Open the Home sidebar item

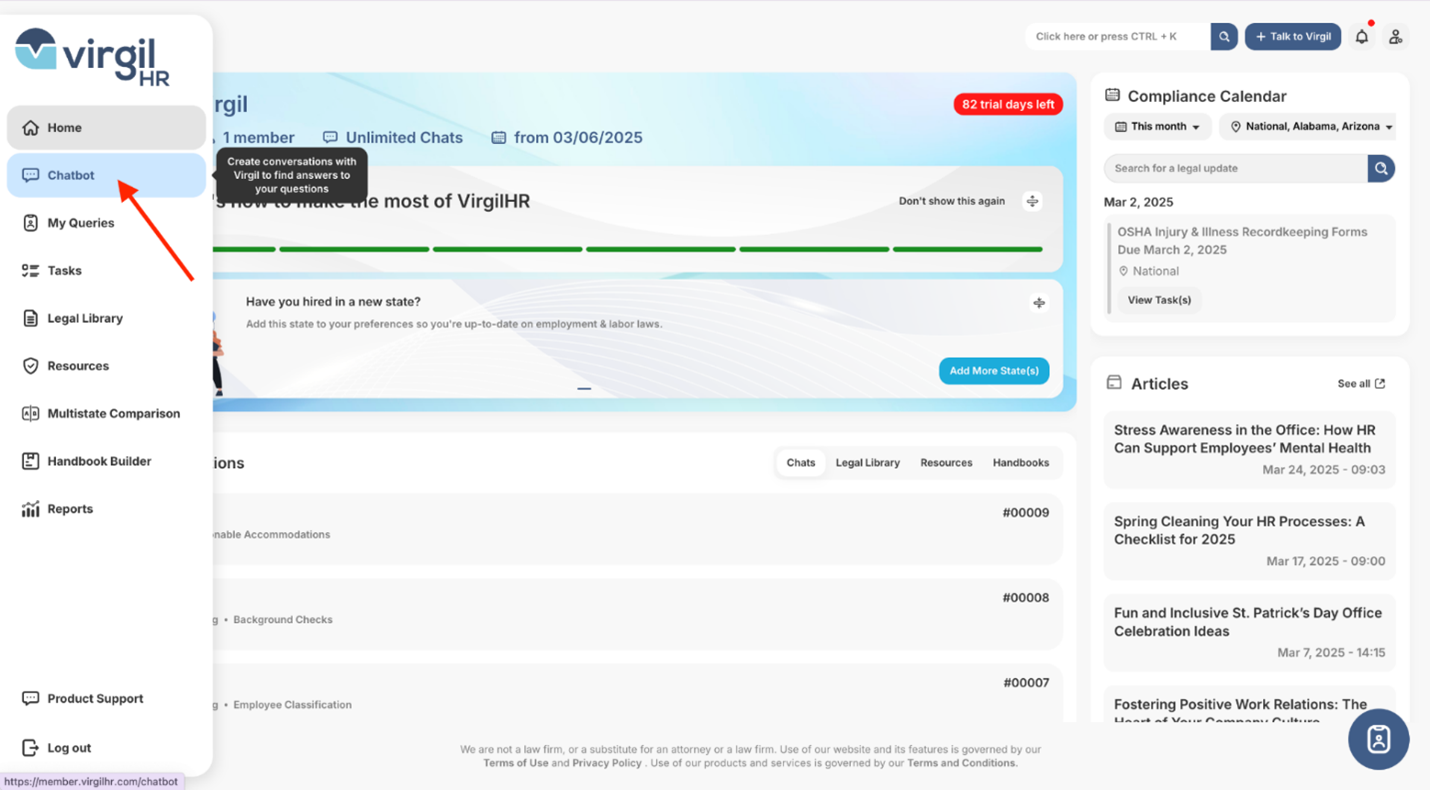106,128
